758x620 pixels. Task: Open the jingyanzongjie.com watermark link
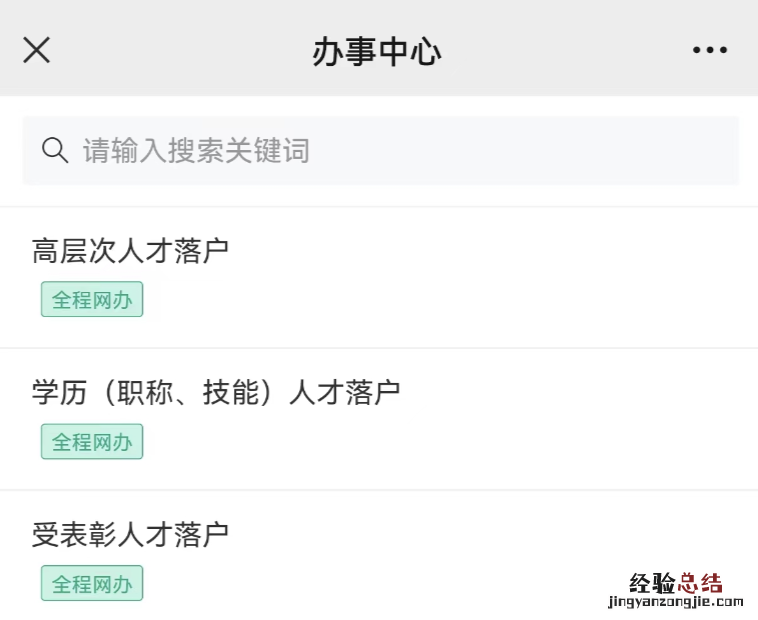[x=674, y=602]
